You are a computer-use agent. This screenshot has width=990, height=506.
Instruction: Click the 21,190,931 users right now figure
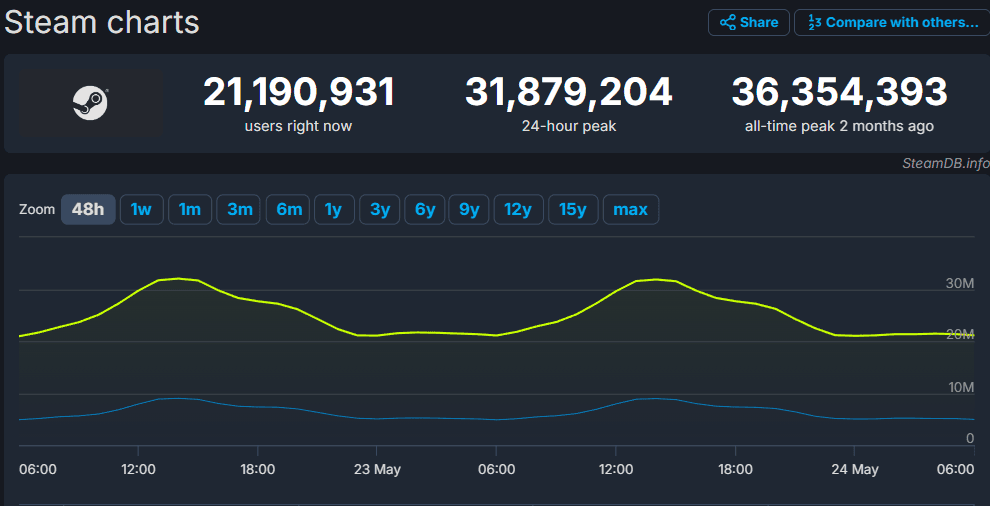pyautogui.click(x=299, y=92)
